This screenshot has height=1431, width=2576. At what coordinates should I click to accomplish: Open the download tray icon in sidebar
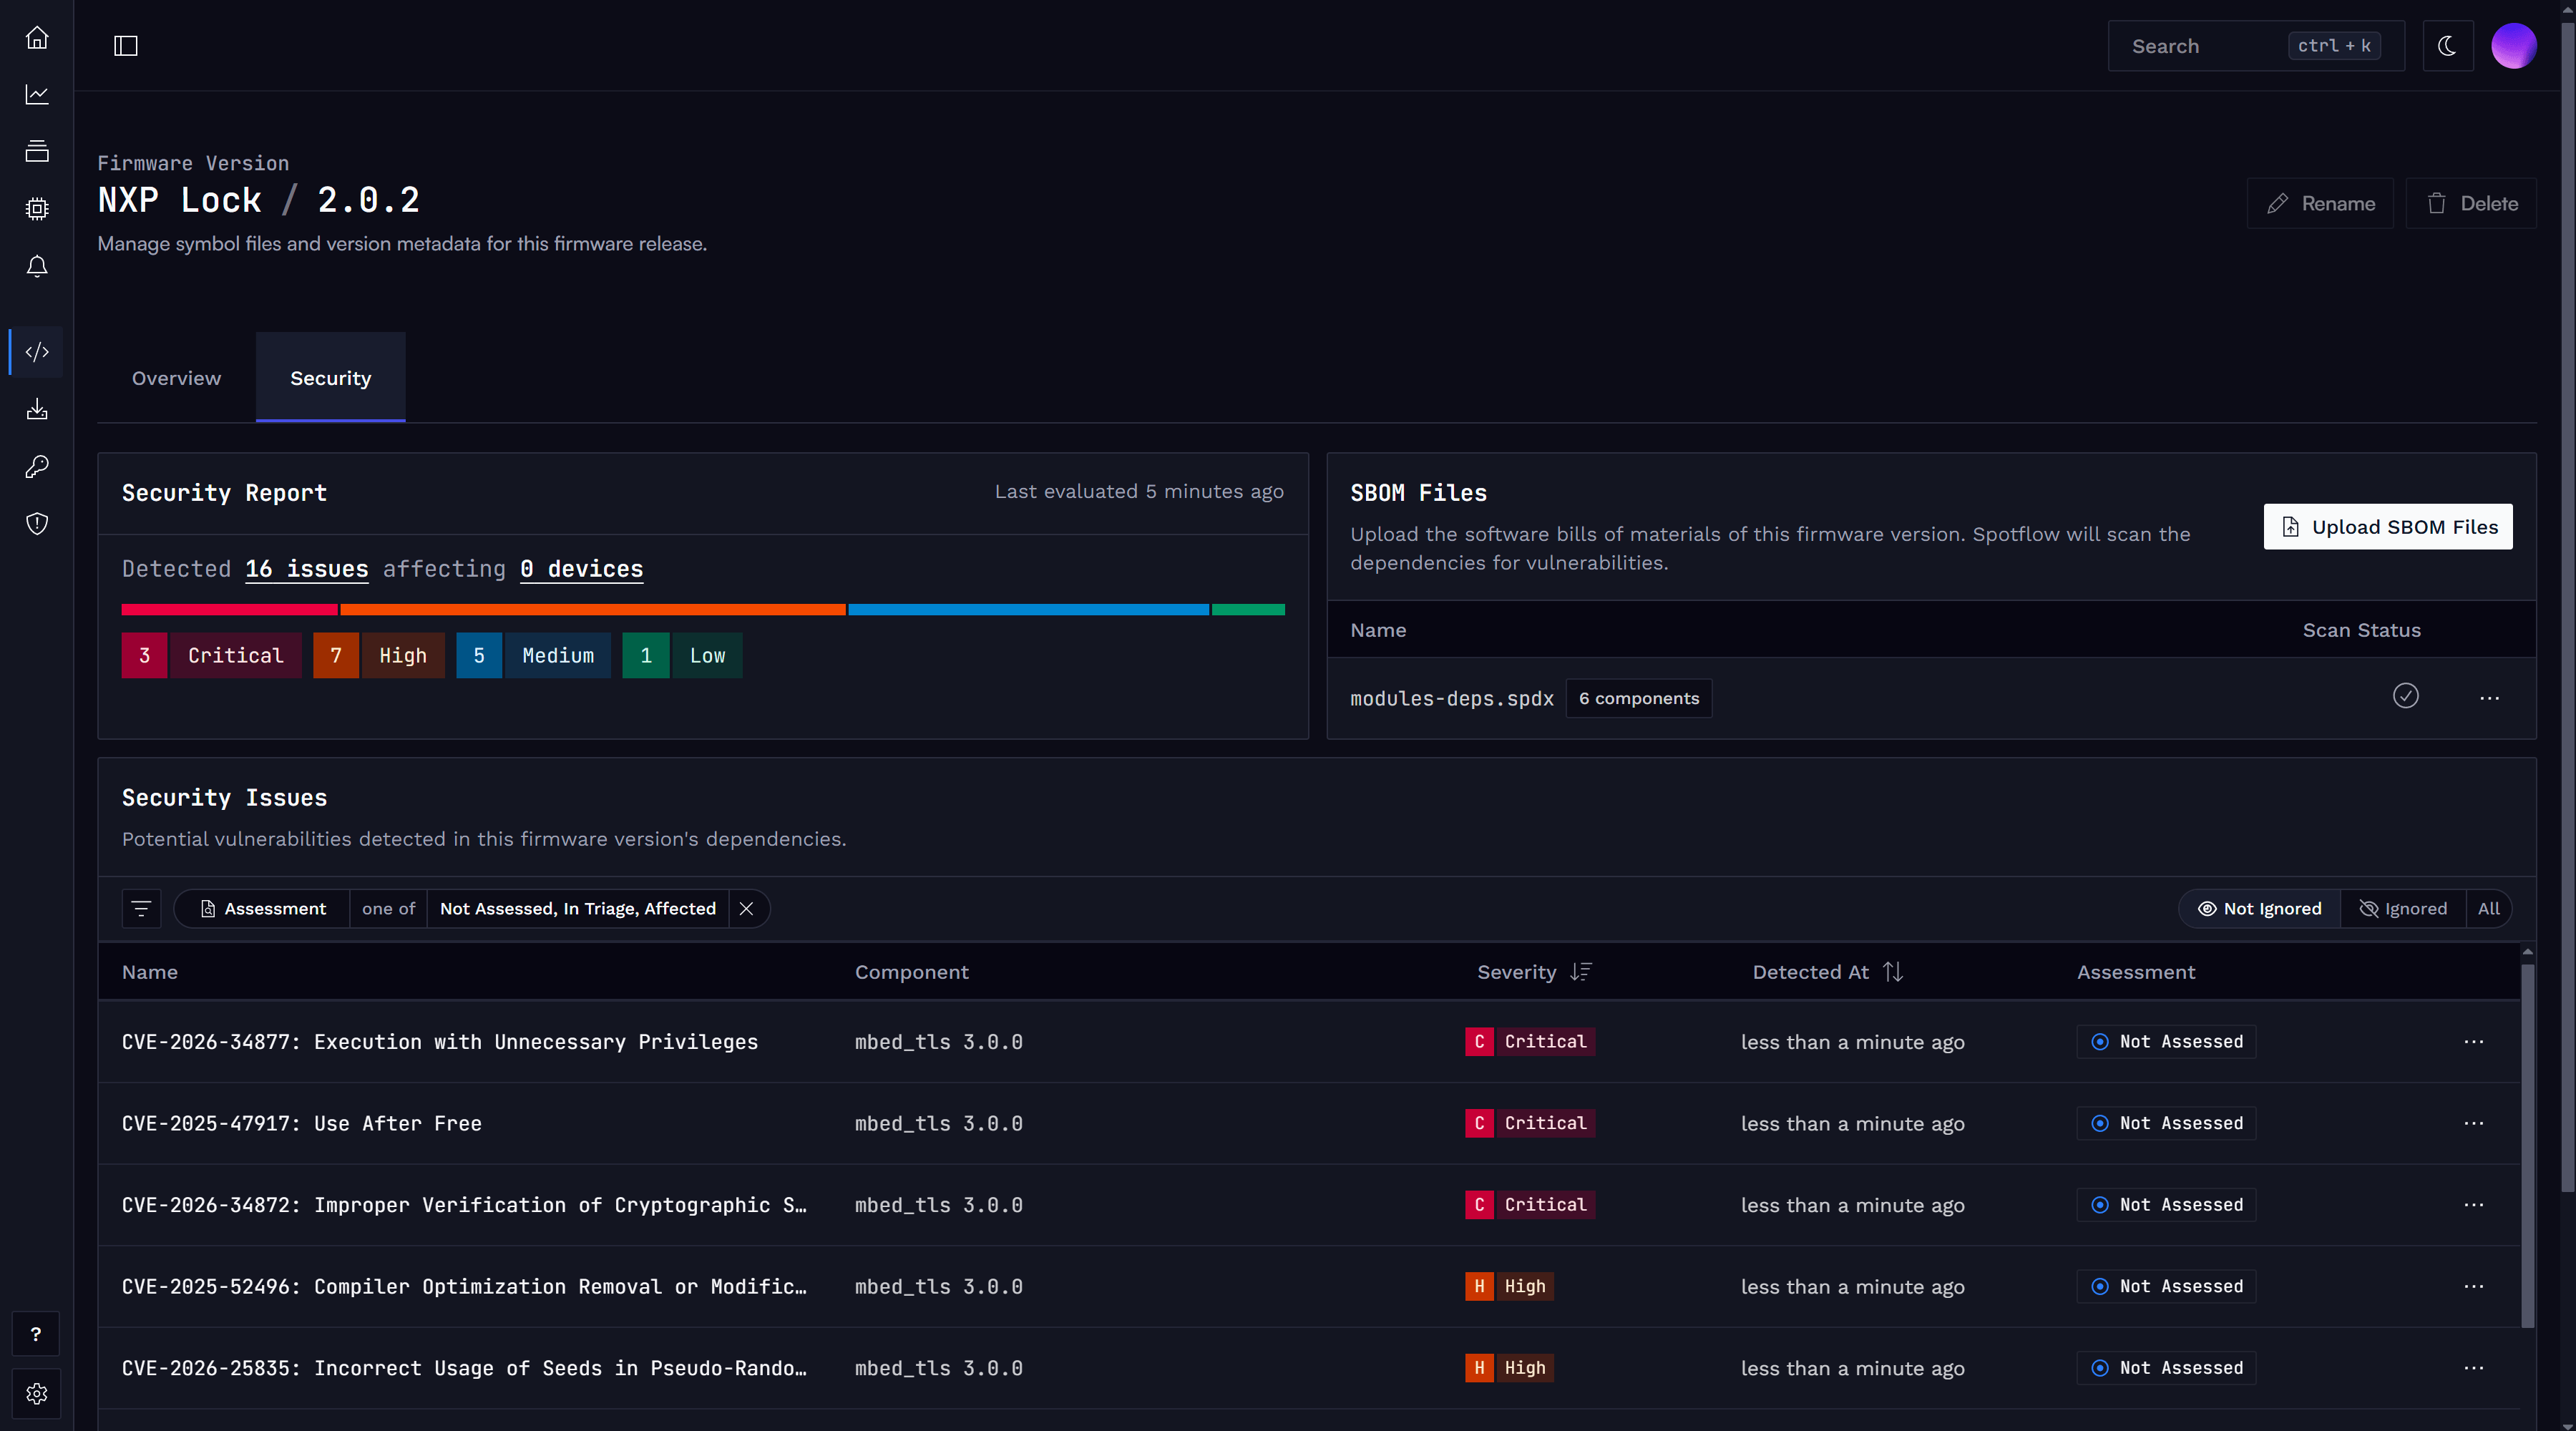click(37, 409)
